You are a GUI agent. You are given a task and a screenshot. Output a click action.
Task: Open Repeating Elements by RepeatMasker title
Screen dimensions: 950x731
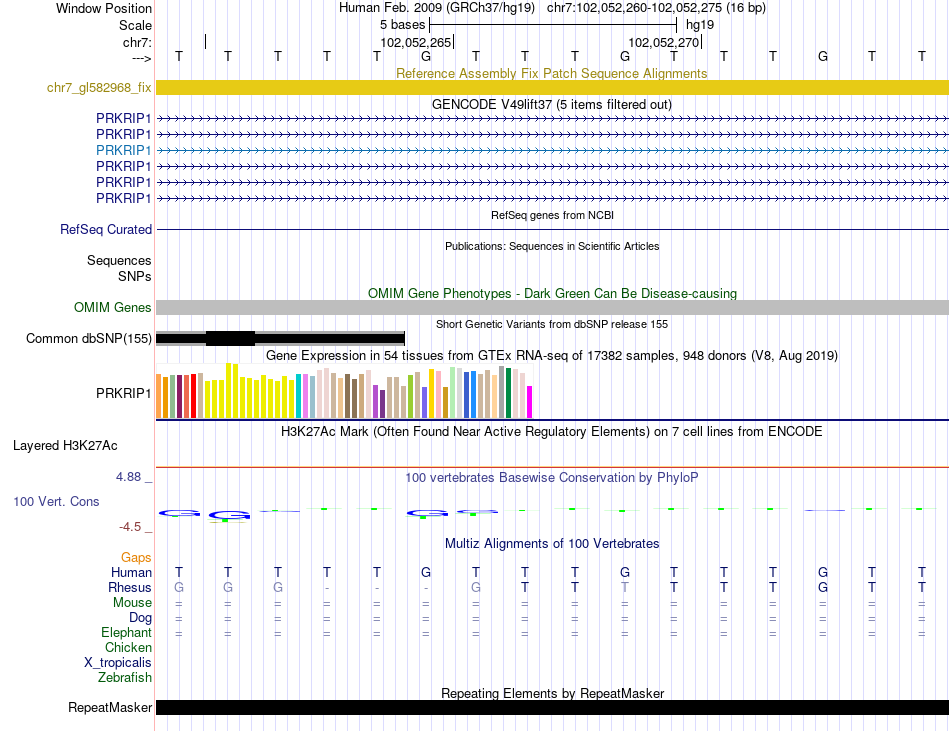[551, 693]
